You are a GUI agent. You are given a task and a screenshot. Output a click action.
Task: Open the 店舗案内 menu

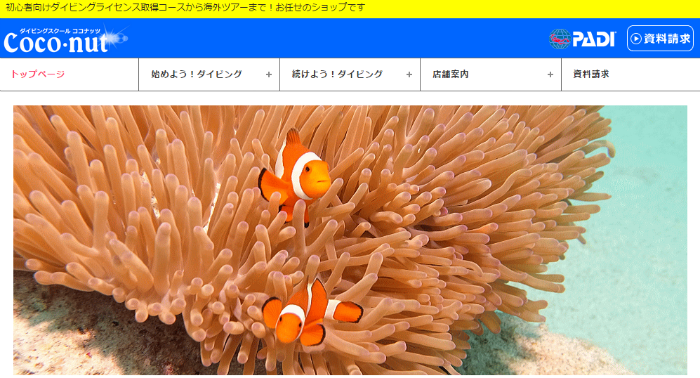pyautogui.click(x=491, y=74)
